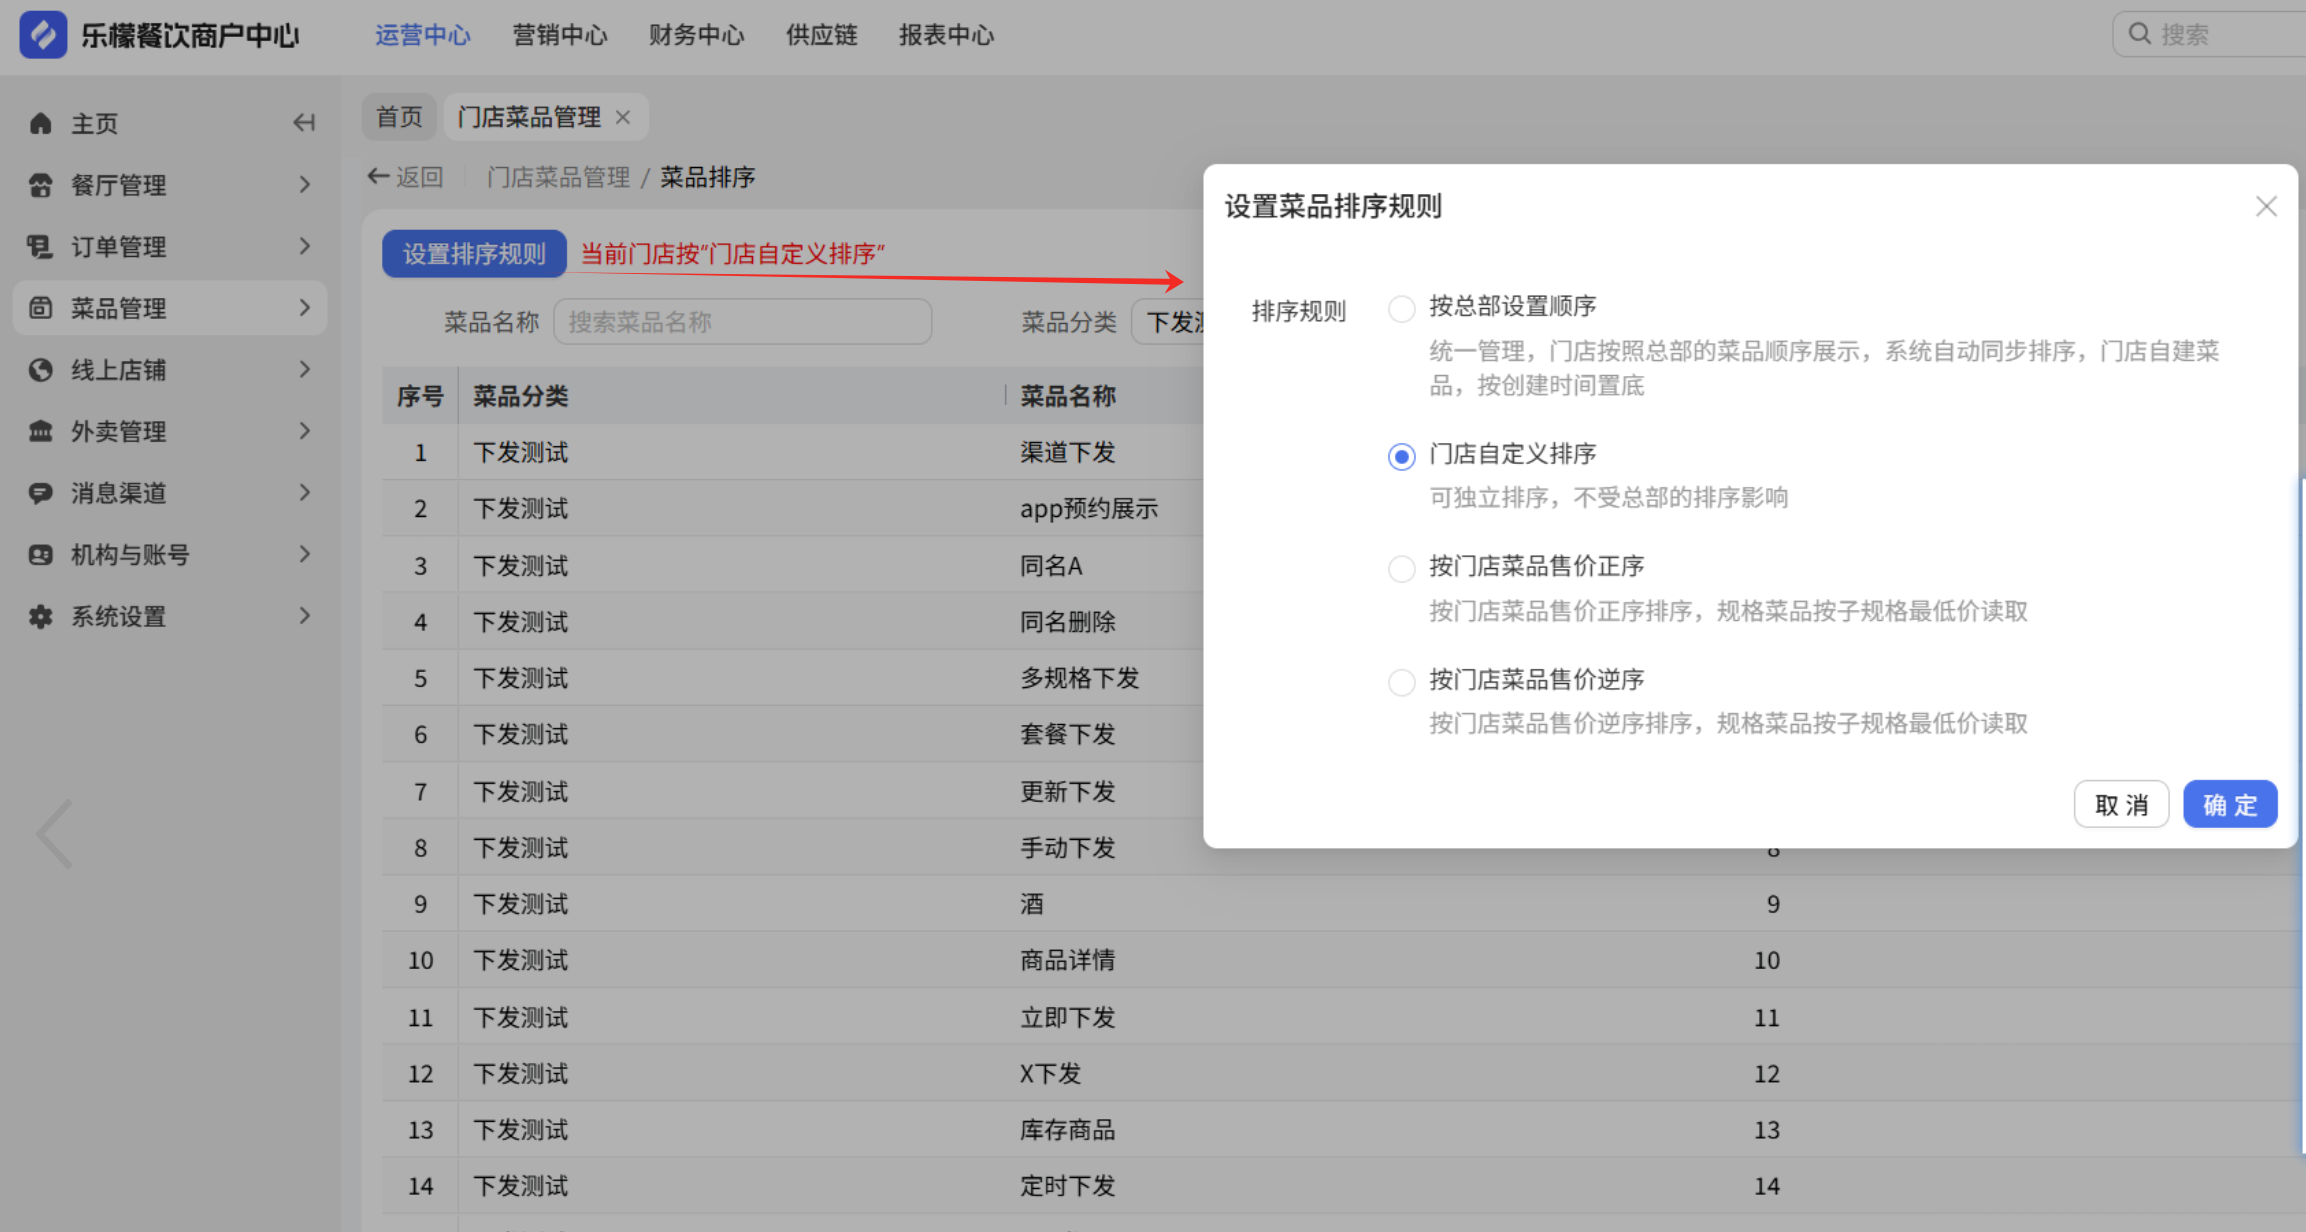Click the 乐檬餐饮商户中心 logo icon
Image resolution: width=2306 pixels, height=1232 pixels.
[x=43, y=35]
